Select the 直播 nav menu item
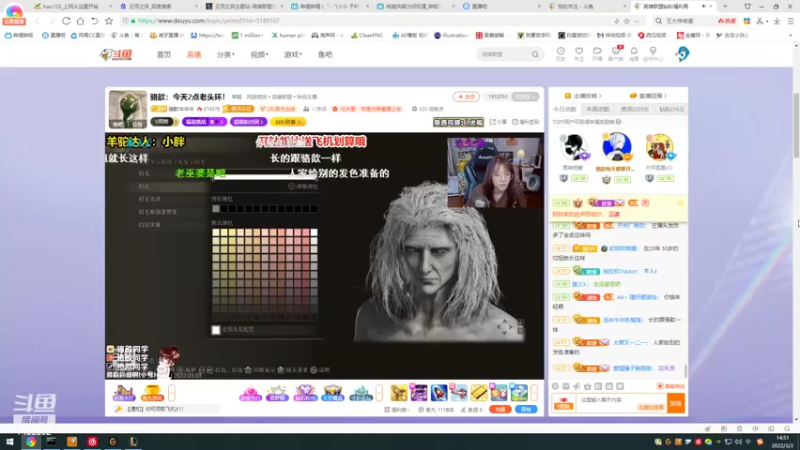Screen dimensions: 800x450 pos(194,55)
